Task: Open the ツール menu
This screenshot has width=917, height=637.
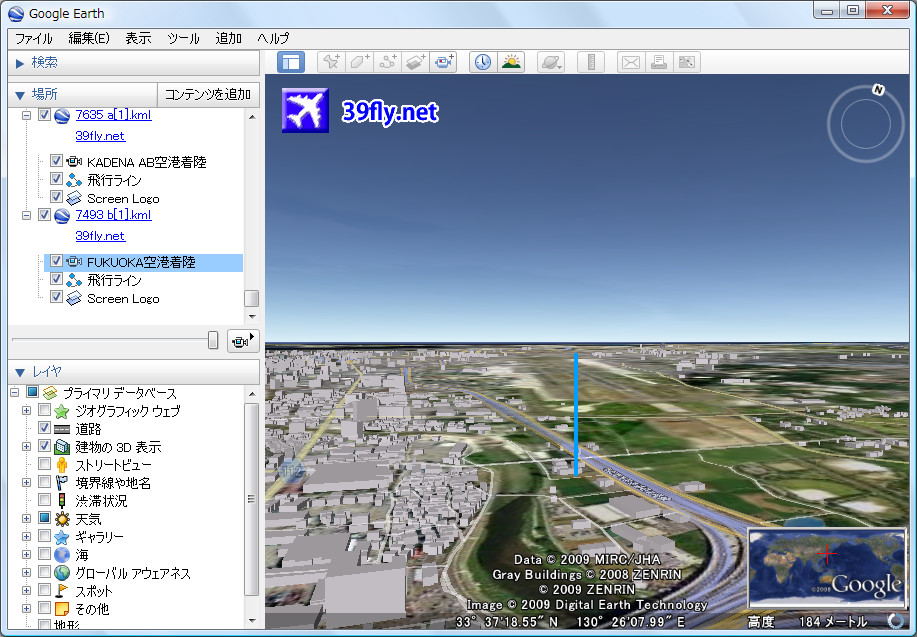Action: click(x=183, y=38)
